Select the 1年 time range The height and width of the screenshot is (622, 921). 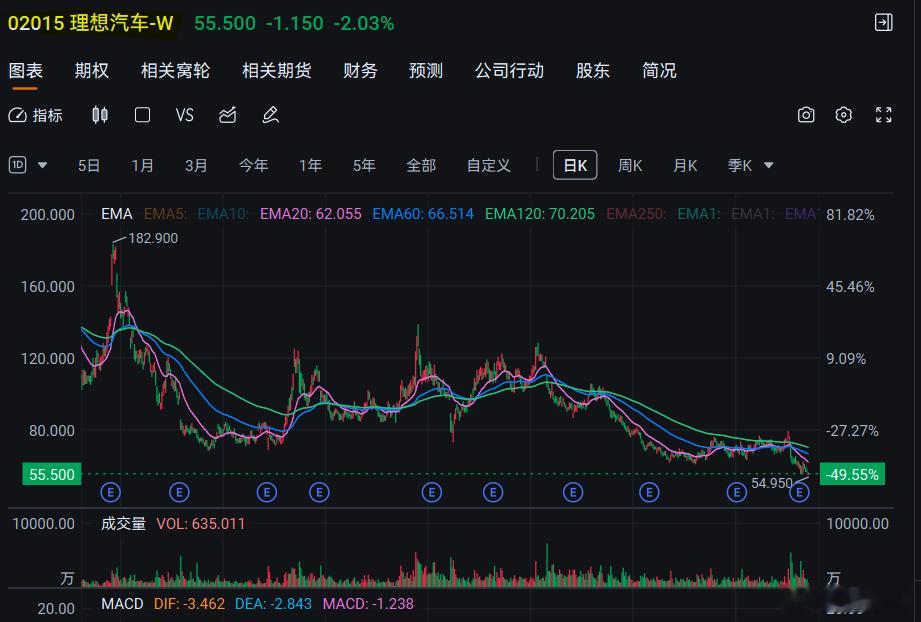coord(310,166)
